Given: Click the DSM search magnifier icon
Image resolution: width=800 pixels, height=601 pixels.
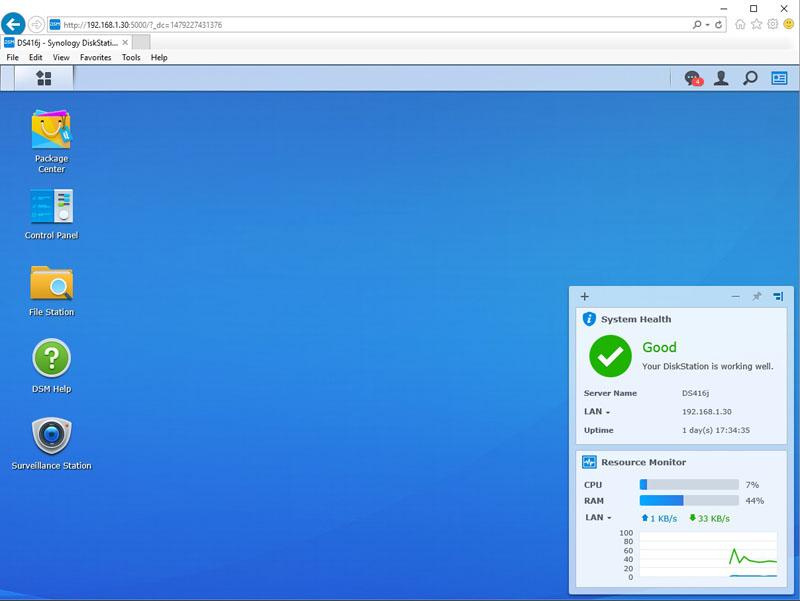Looking at the screenshot, I should coord(750,78).
